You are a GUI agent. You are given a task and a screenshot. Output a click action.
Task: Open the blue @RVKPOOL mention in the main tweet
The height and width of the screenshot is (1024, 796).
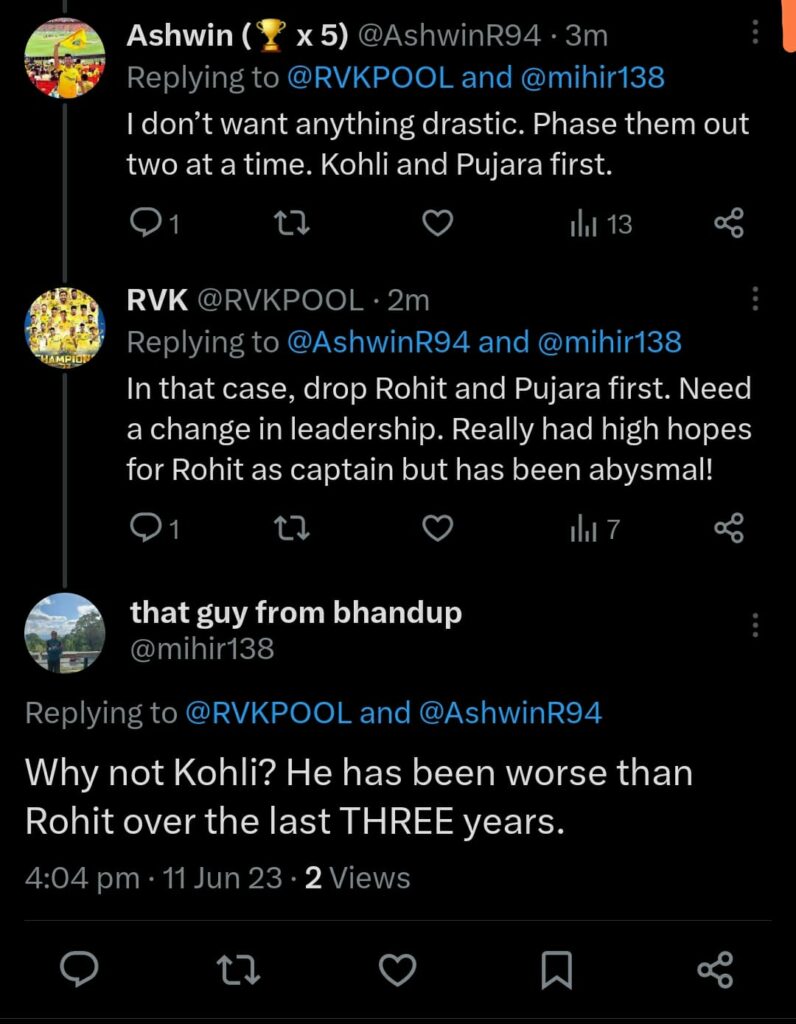268,712
